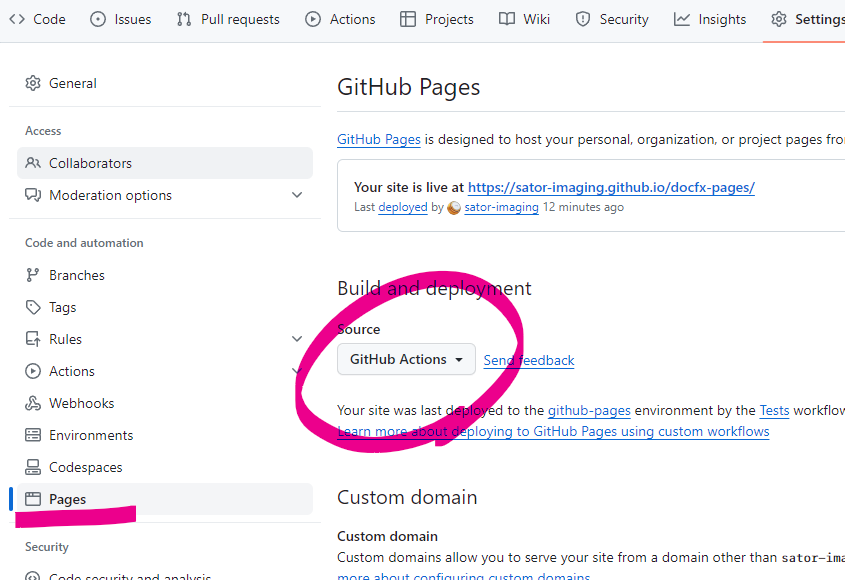Click the play icon of the top Actions tab
Image resolution: width=845 pixels, height=580 pixels.
(313, 19)
